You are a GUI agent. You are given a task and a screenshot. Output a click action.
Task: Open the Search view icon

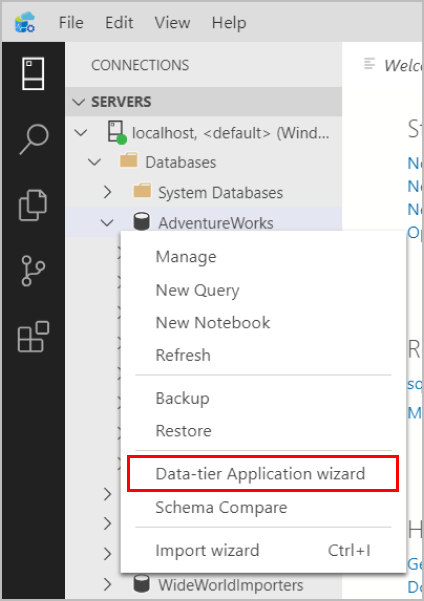coord(34,139)
